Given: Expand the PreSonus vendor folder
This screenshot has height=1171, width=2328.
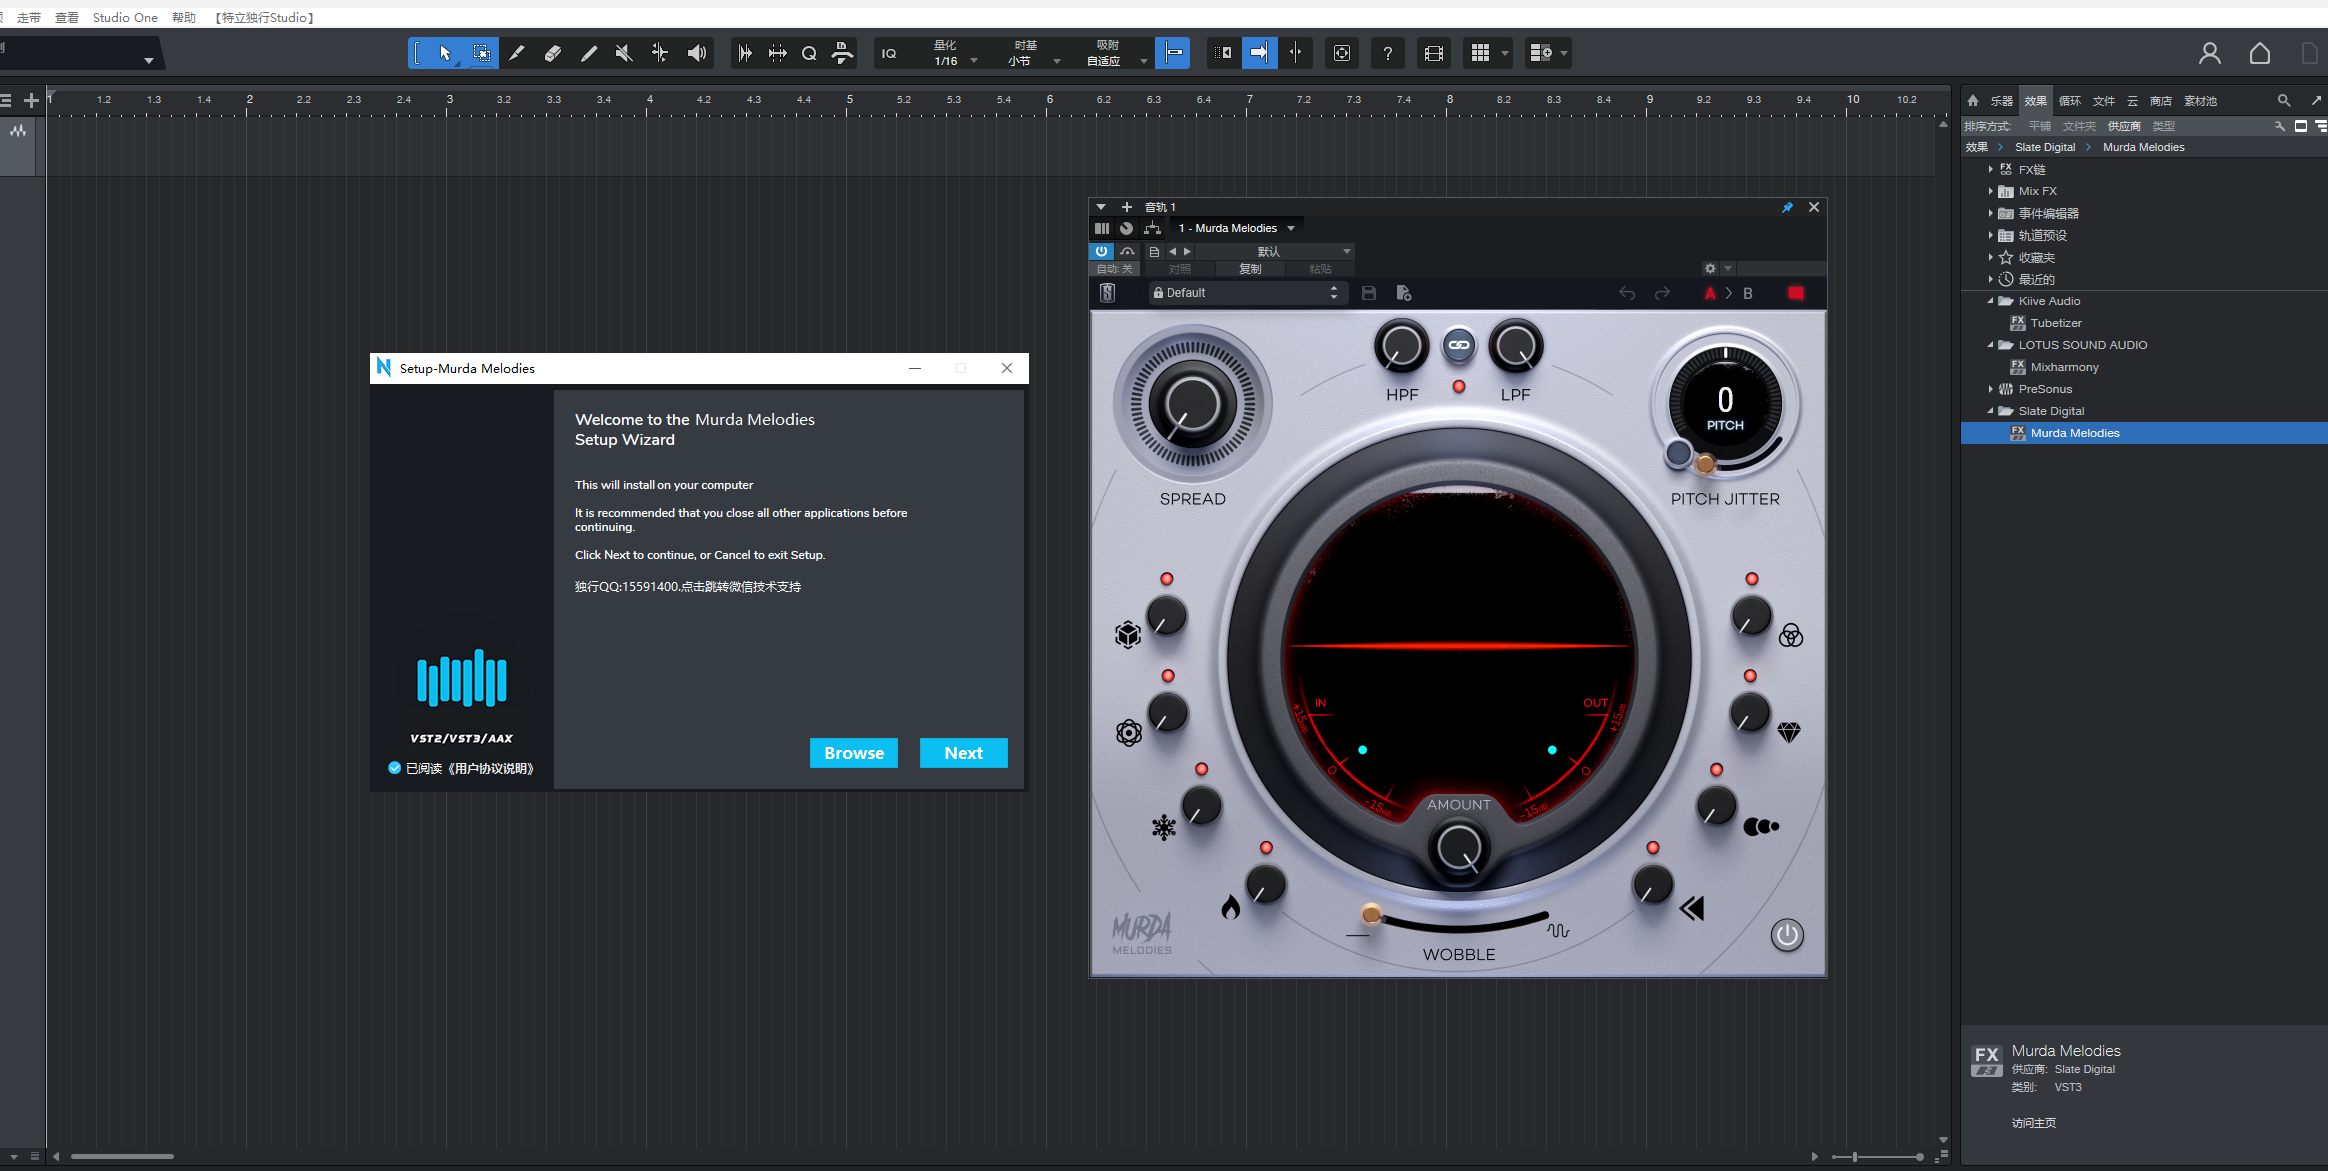Looking at the screenshot, I should pyautogui.click(x=1991, y=389).
